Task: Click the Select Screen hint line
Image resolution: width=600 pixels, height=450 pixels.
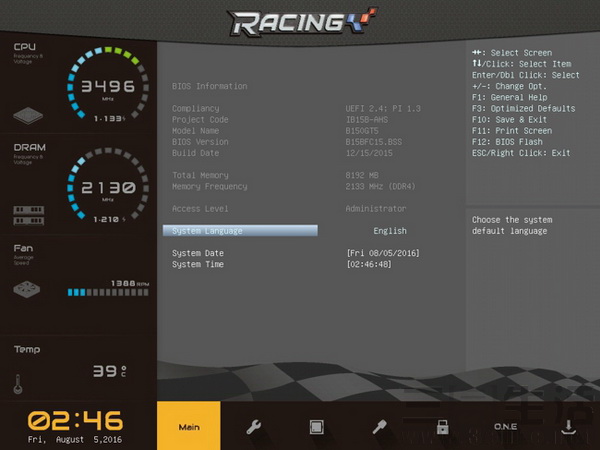Action: pos(512,53)
